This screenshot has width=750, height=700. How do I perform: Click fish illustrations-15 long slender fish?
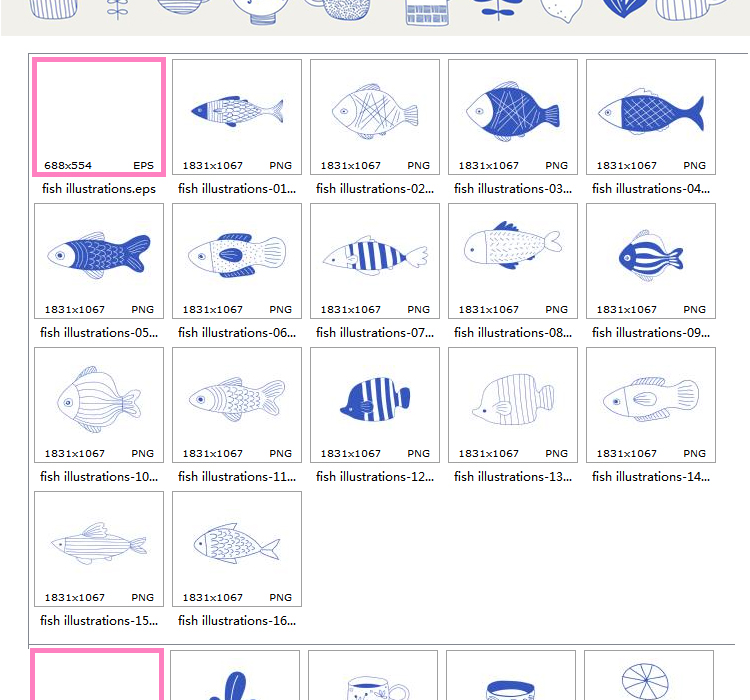tap(99, 549)
